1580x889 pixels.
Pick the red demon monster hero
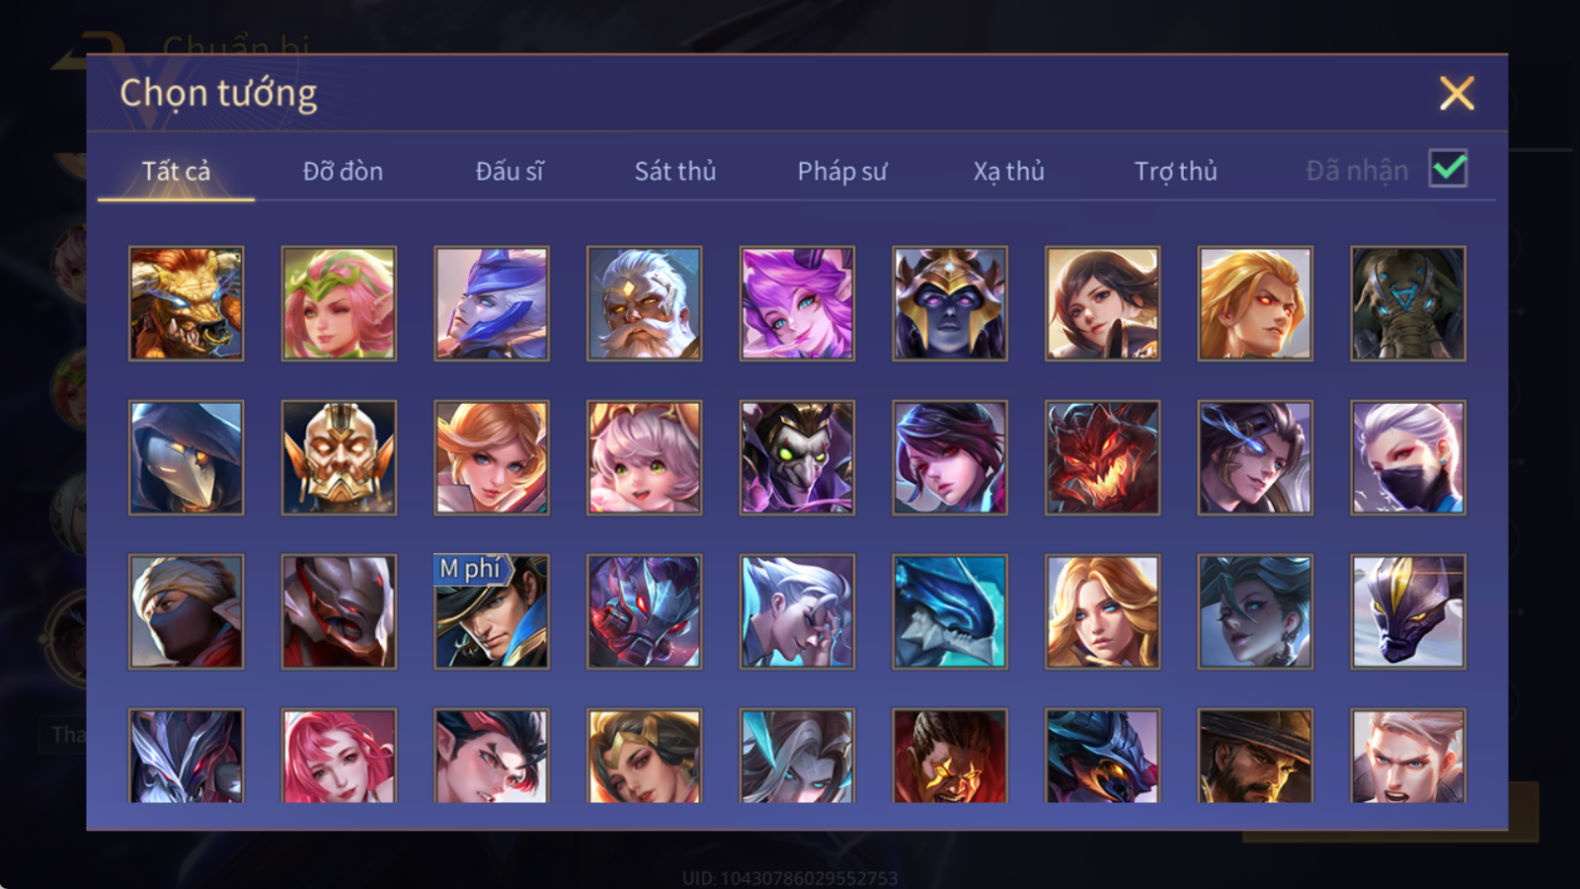pos(1102,457)
